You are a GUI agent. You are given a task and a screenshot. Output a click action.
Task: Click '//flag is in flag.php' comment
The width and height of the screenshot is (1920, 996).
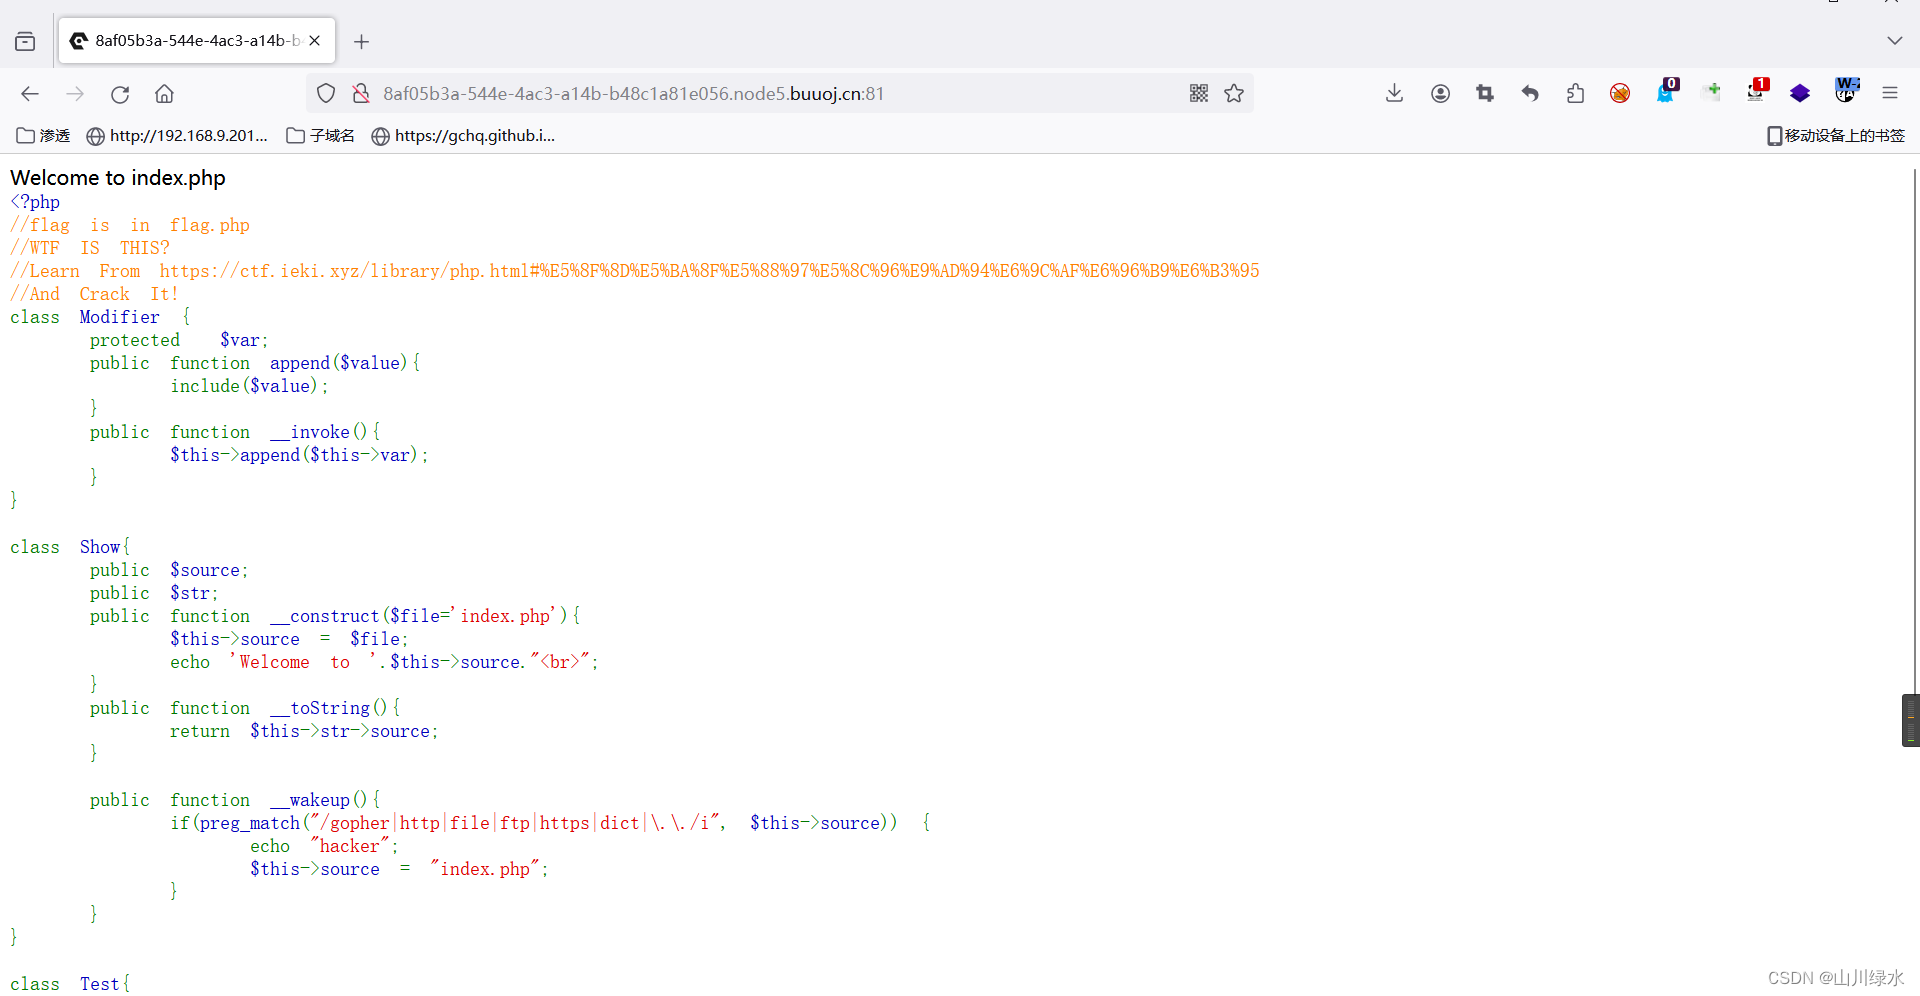pyautogui.click(x=130, y=225)
